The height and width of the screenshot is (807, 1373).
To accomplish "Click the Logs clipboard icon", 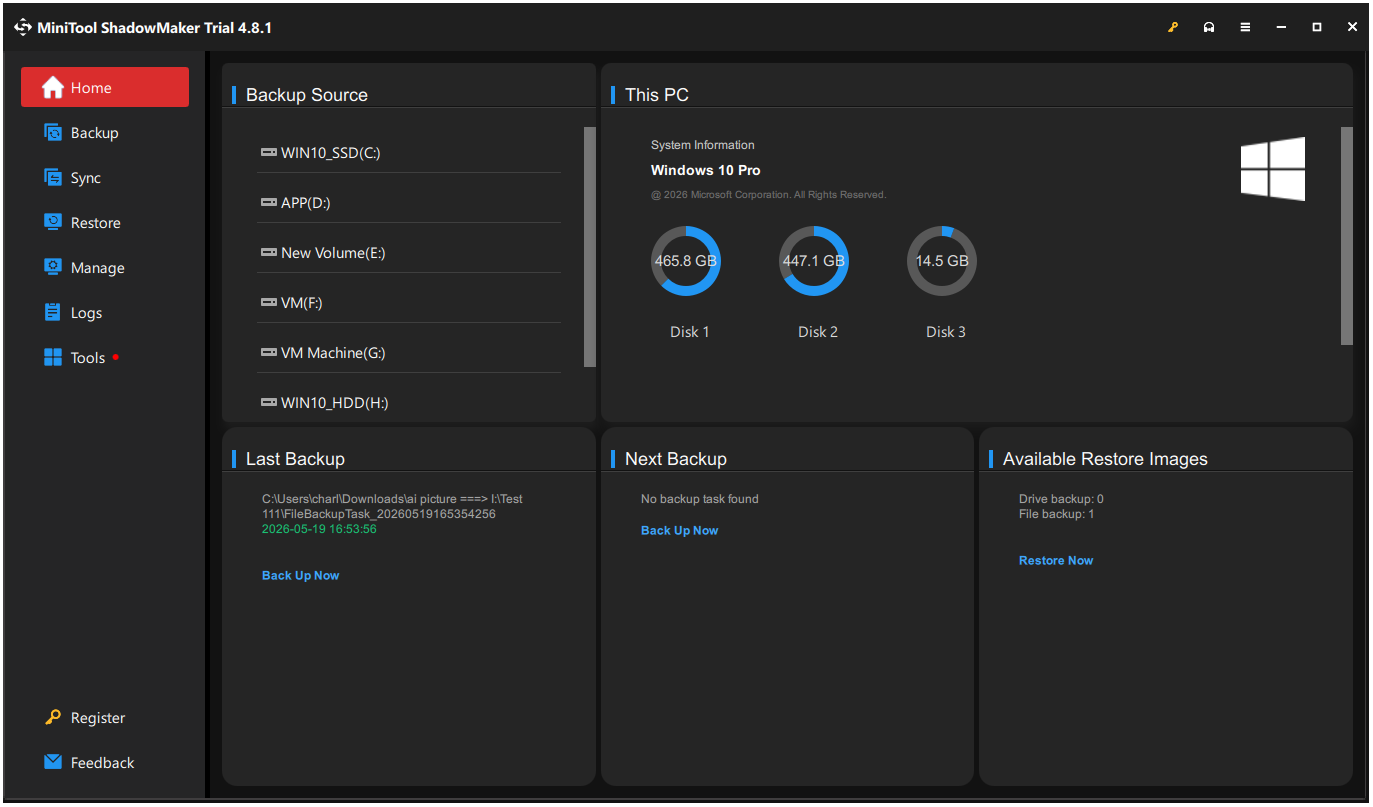I will (x=53, y=312).
